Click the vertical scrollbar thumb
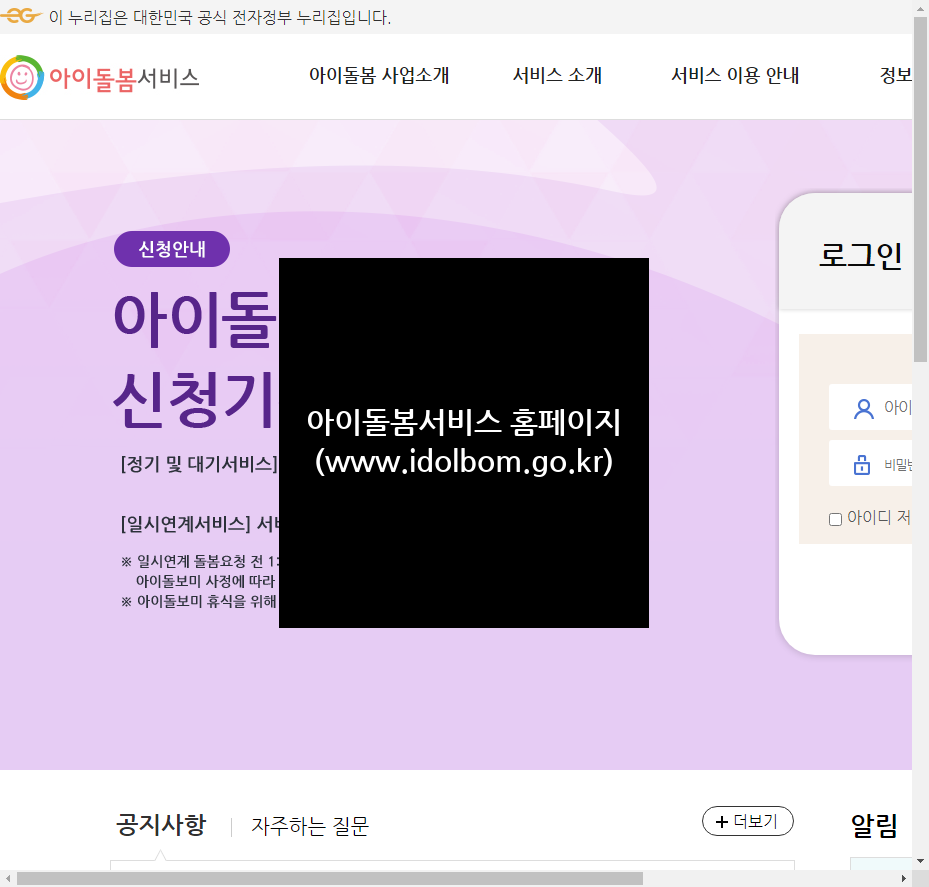Viewport: 929px width, 887px height. (x=920, y=190)
